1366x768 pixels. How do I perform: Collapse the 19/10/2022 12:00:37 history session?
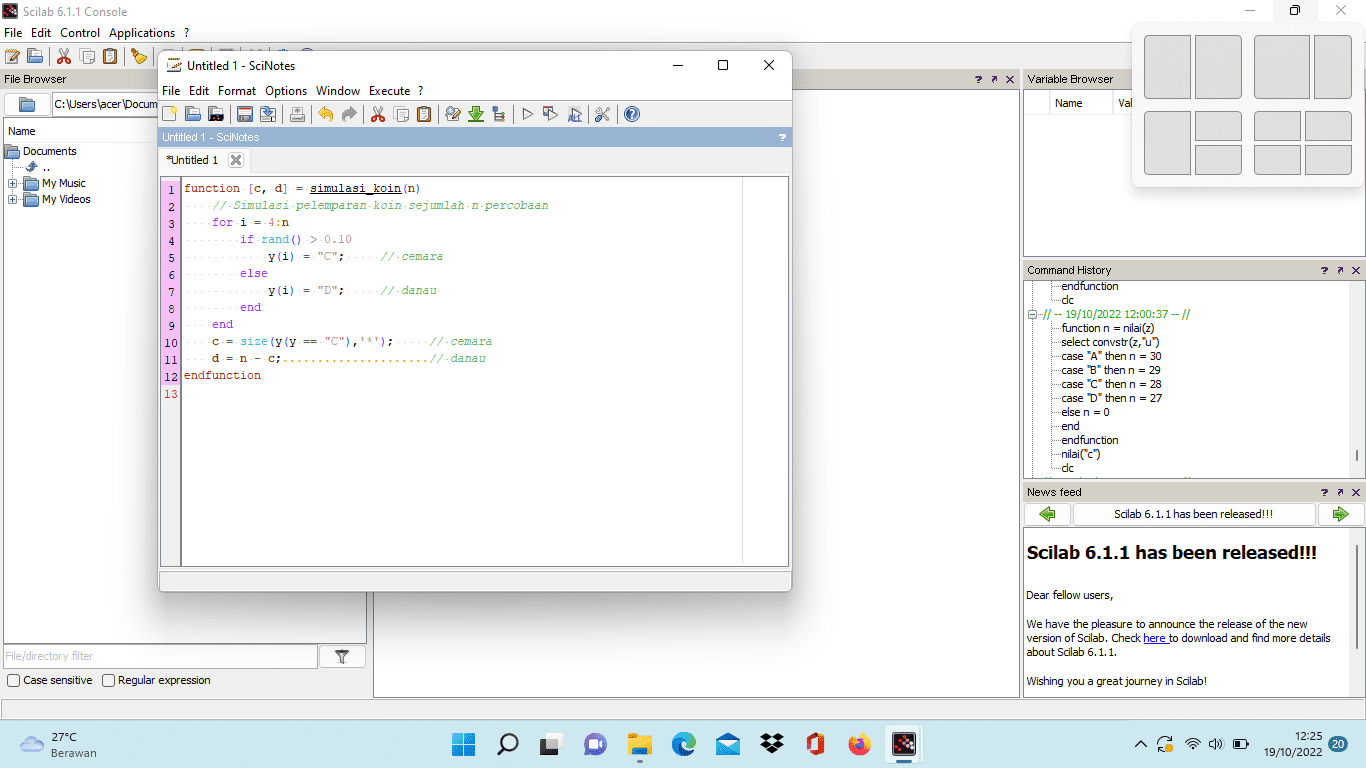tap(1034, 314)
